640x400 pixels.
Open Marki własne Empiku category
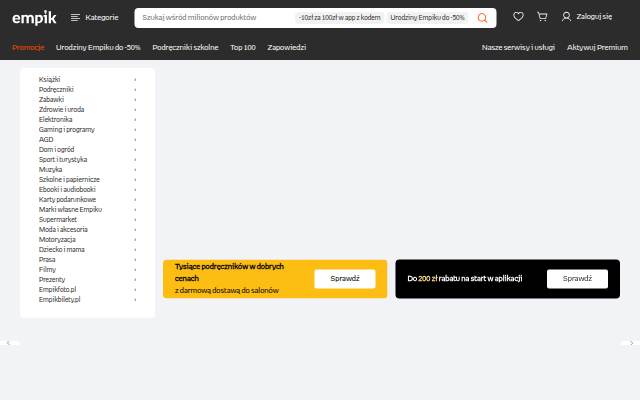click(70, 209)
